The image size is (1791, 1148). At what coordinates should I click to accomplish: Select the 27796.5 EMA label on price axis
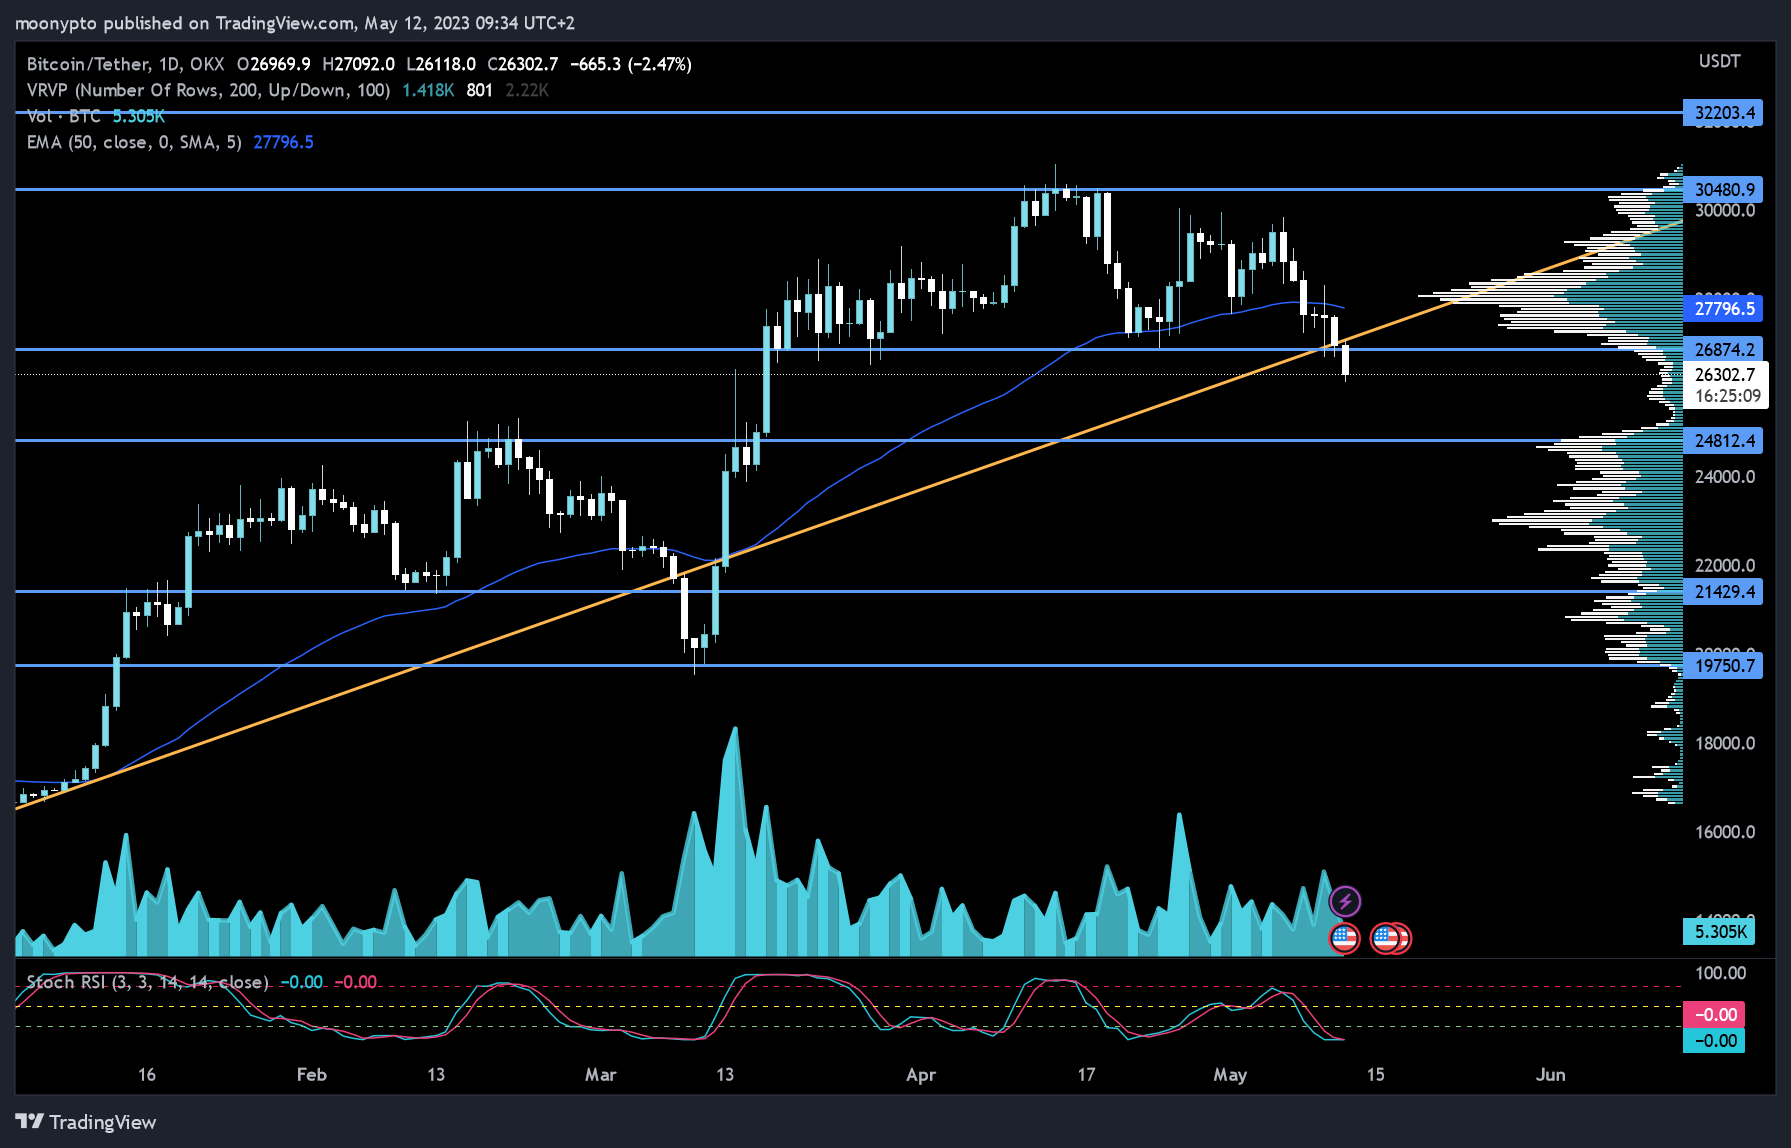[x=1724, y=308]
